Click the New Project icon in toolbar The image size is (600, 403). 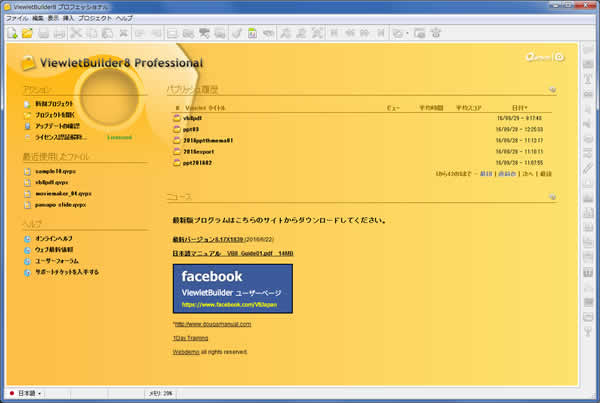(x=11, y=33)
